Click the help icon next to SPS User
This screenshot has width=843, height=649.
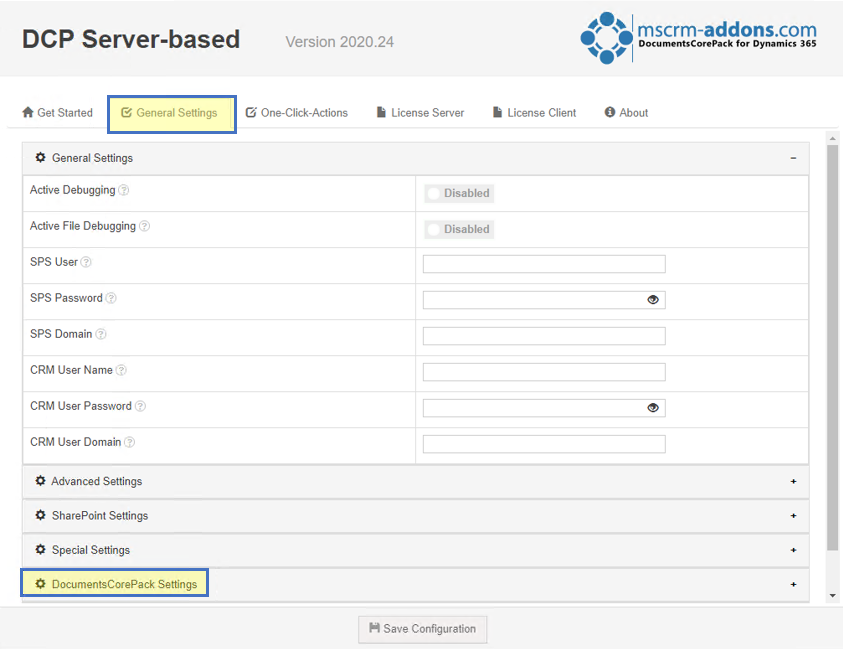click(86, 262)
